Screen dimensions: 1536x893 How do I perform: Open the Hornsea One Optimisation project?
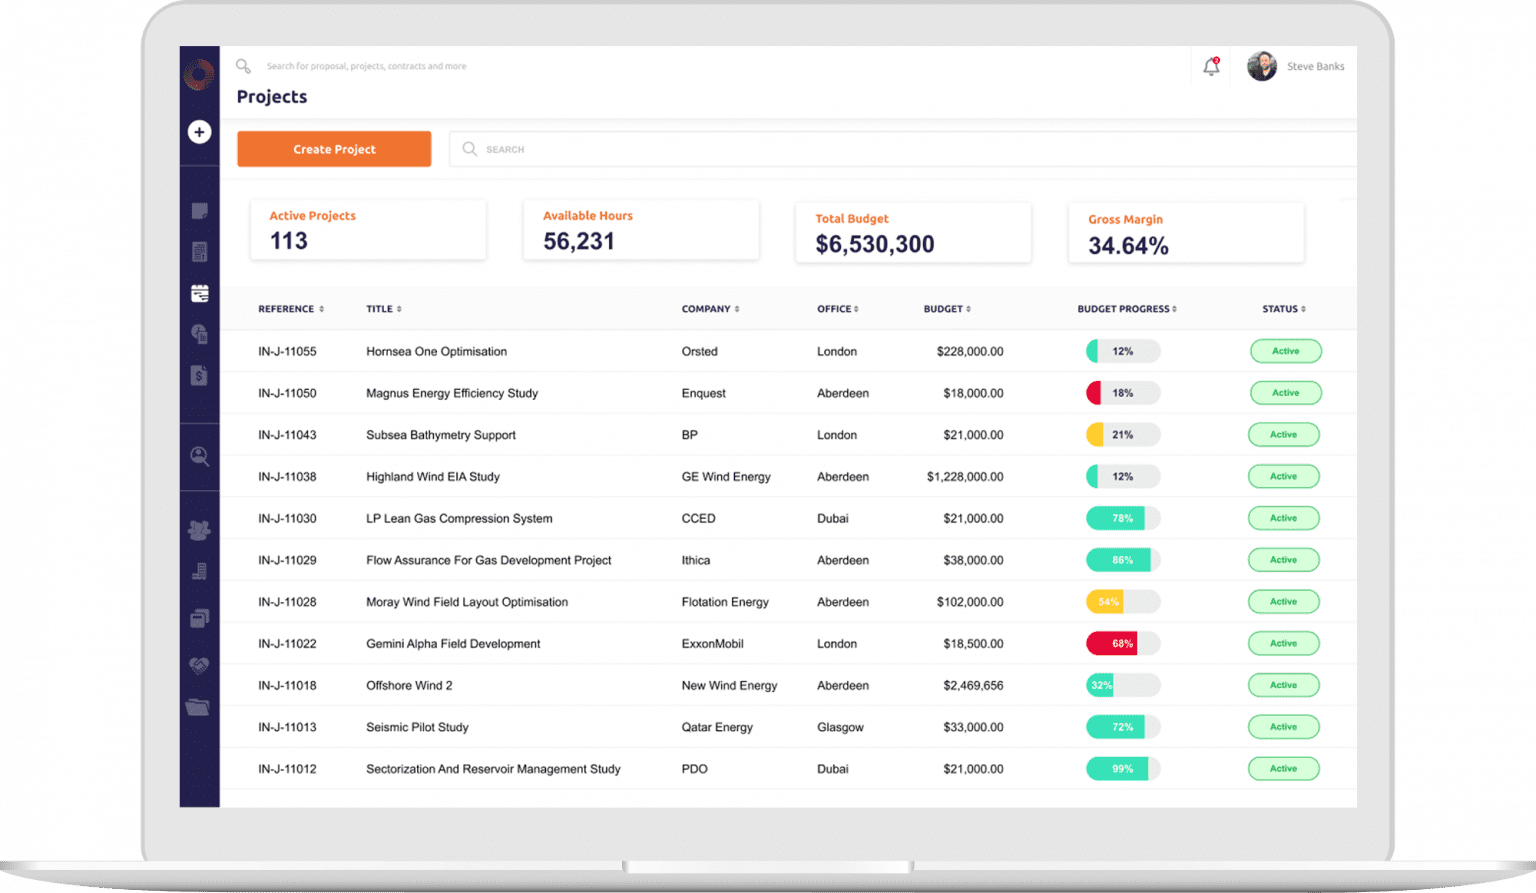tap(436, 352)
